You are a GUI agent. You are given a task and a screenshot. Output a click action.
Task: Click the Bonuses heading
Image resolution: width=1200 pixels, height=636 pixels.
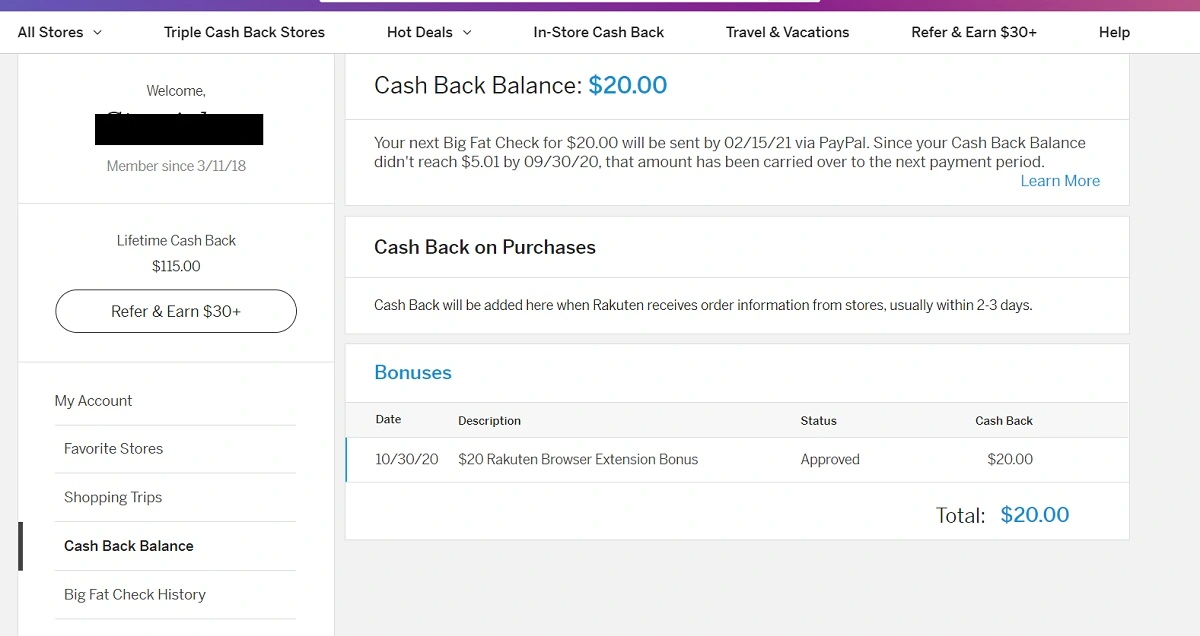click(413, 373)
